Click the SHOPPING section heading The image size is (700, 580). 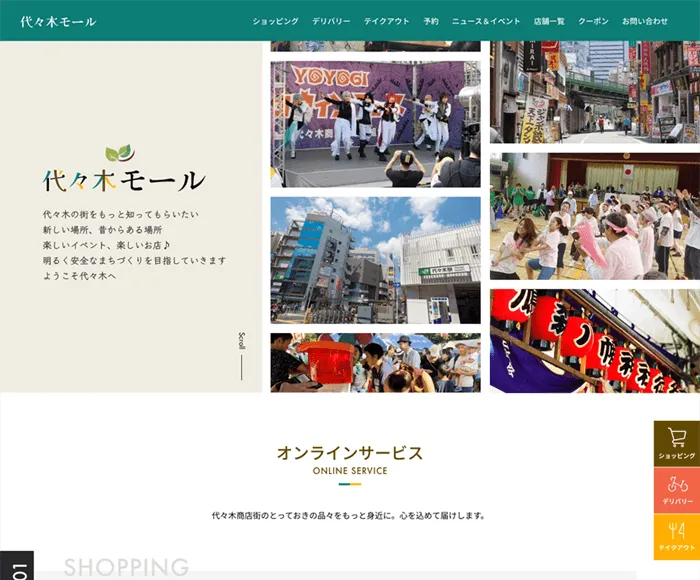pyautogui.click(x=126, y=567)
